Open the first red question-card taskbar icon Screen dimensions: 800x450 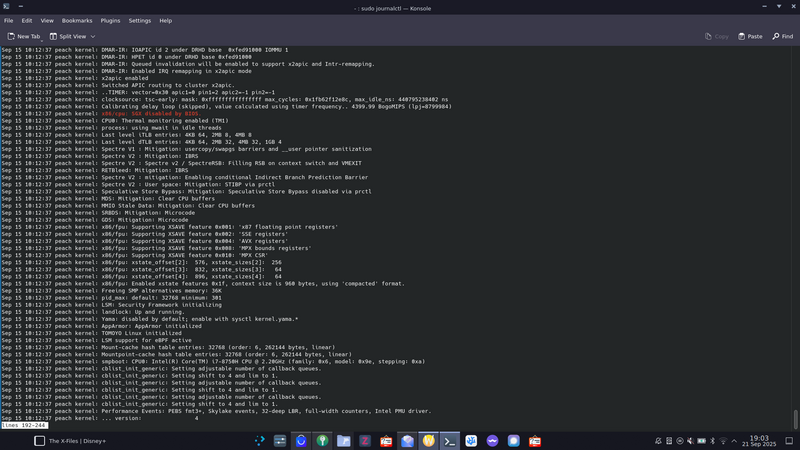(386, 441)
